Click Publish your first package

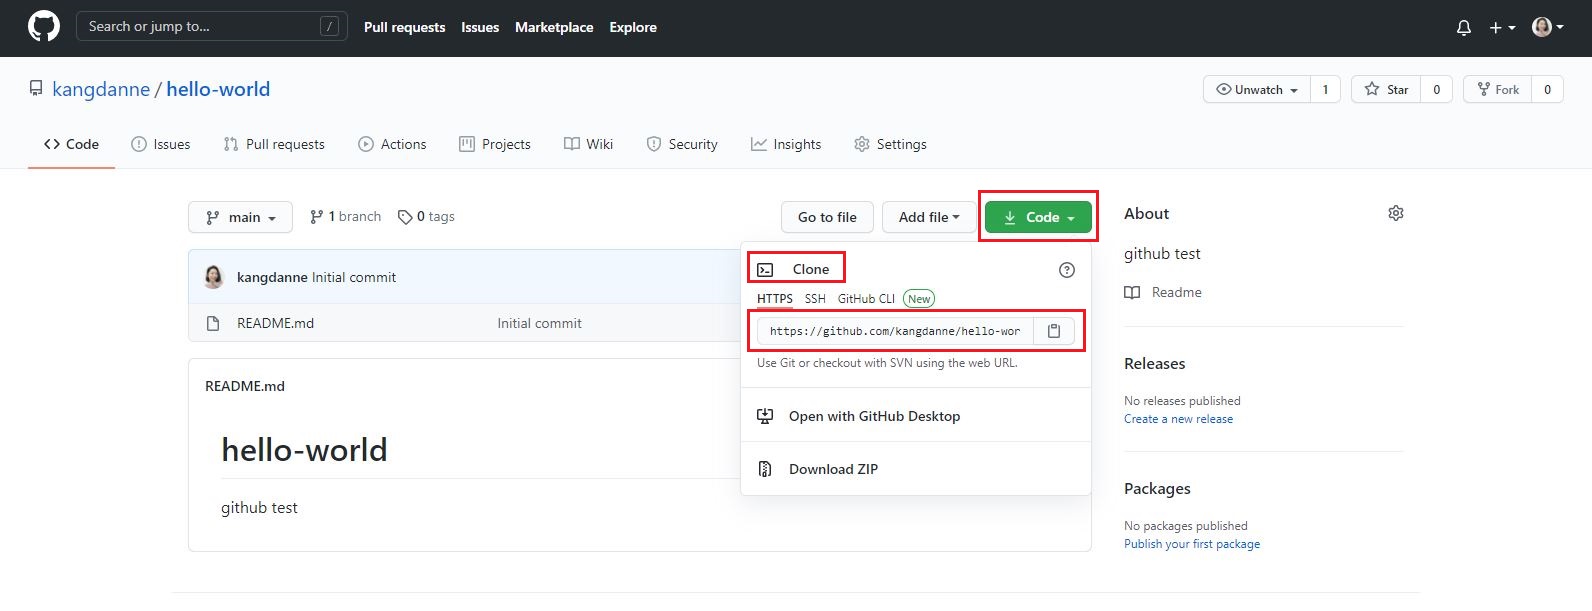pyautogui.click(x=1192, y=544)
